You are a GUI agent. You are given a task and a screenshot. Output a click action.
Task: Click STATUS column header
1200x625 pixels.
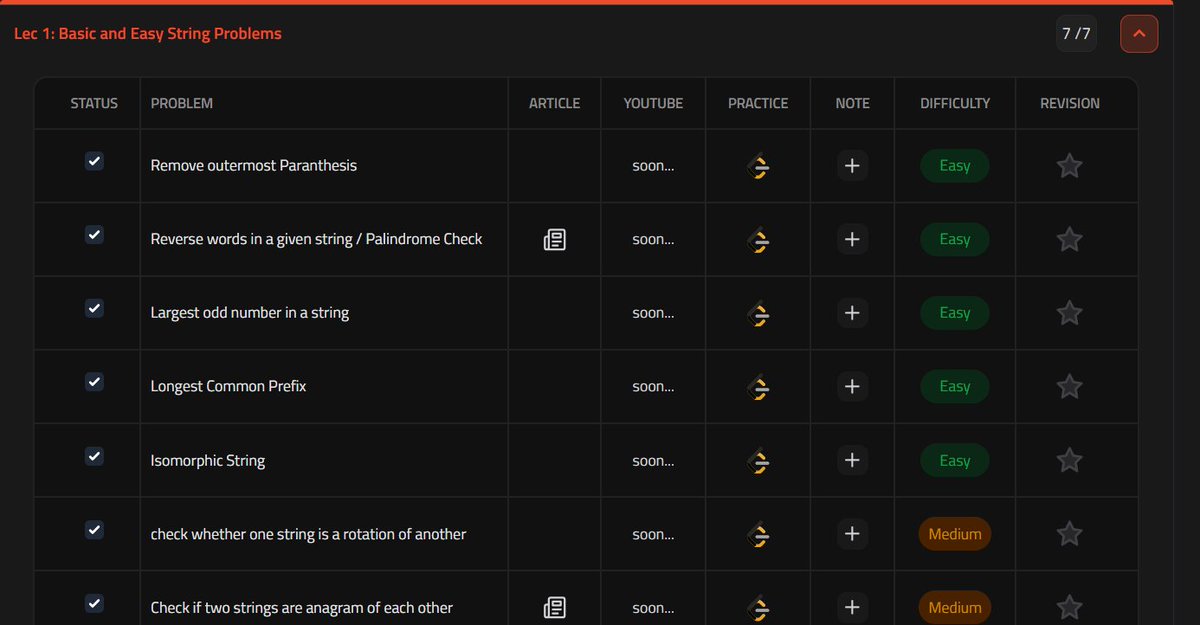click(94, 103)
